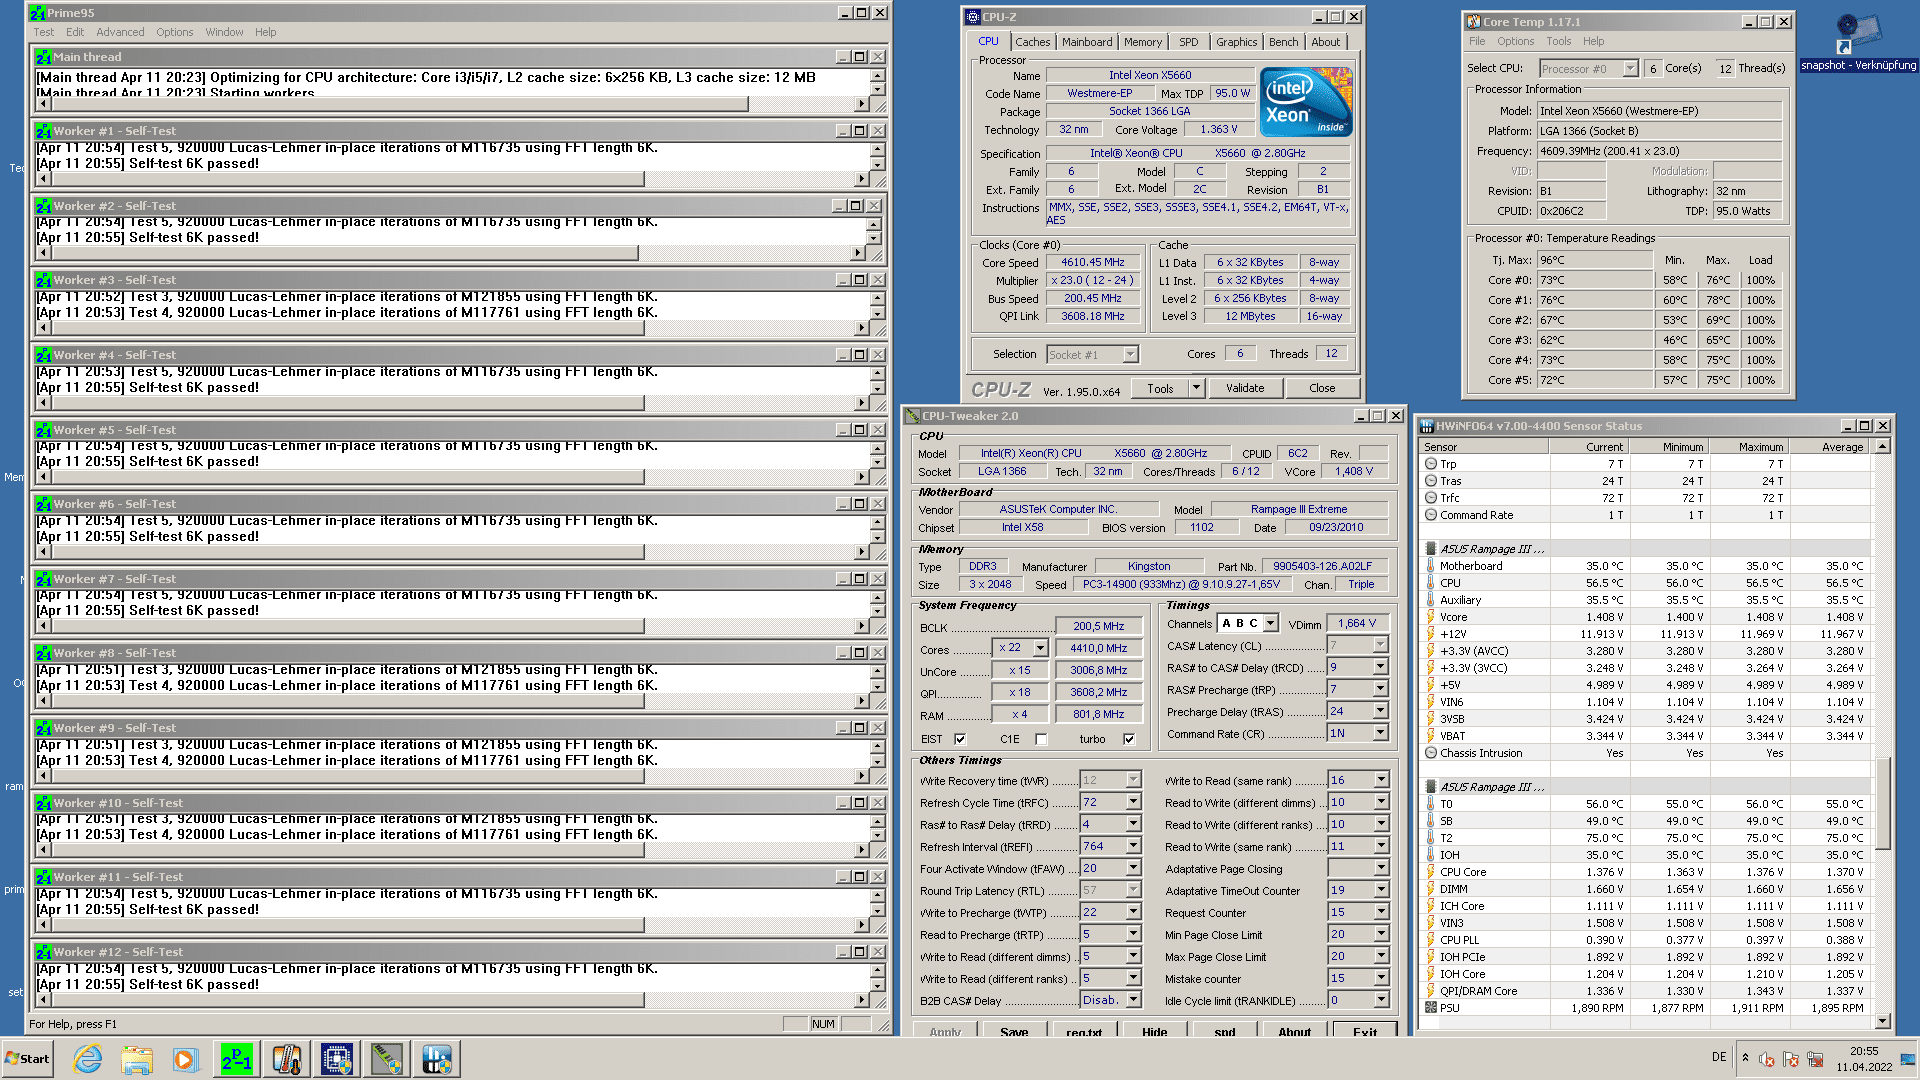Screen dimensions: 1920x1080
Task: Open Action Center flag tray icon
Action: [x=1790, y=1059]
